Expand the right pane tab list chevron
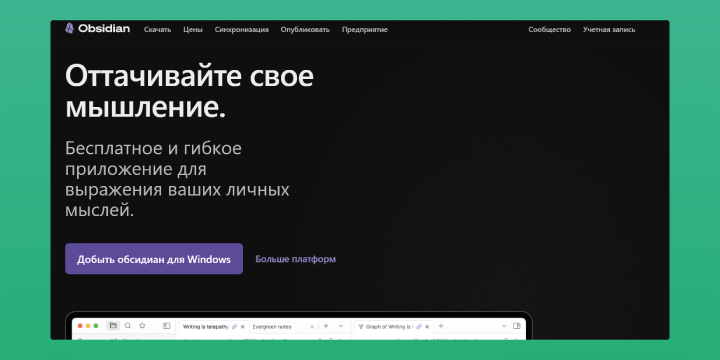Image resolution: width=720 pixels, height=360 pixels. click(504, 326)
